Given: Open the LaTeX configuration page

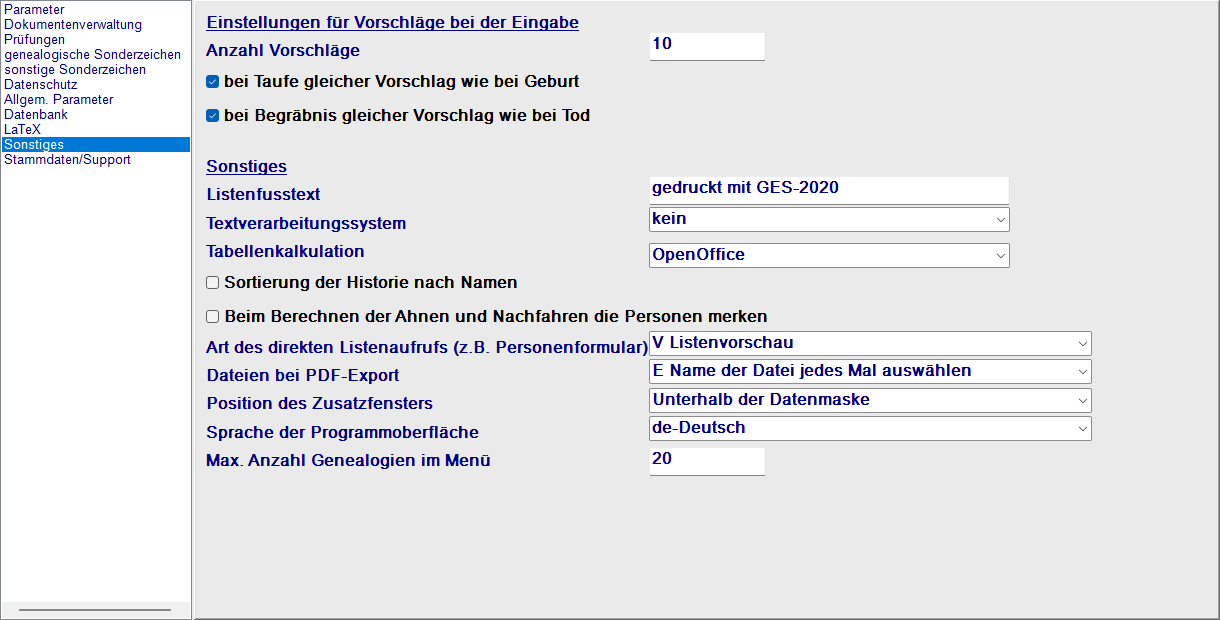Looking at the screenshot, I should click(x=23, y=129).
